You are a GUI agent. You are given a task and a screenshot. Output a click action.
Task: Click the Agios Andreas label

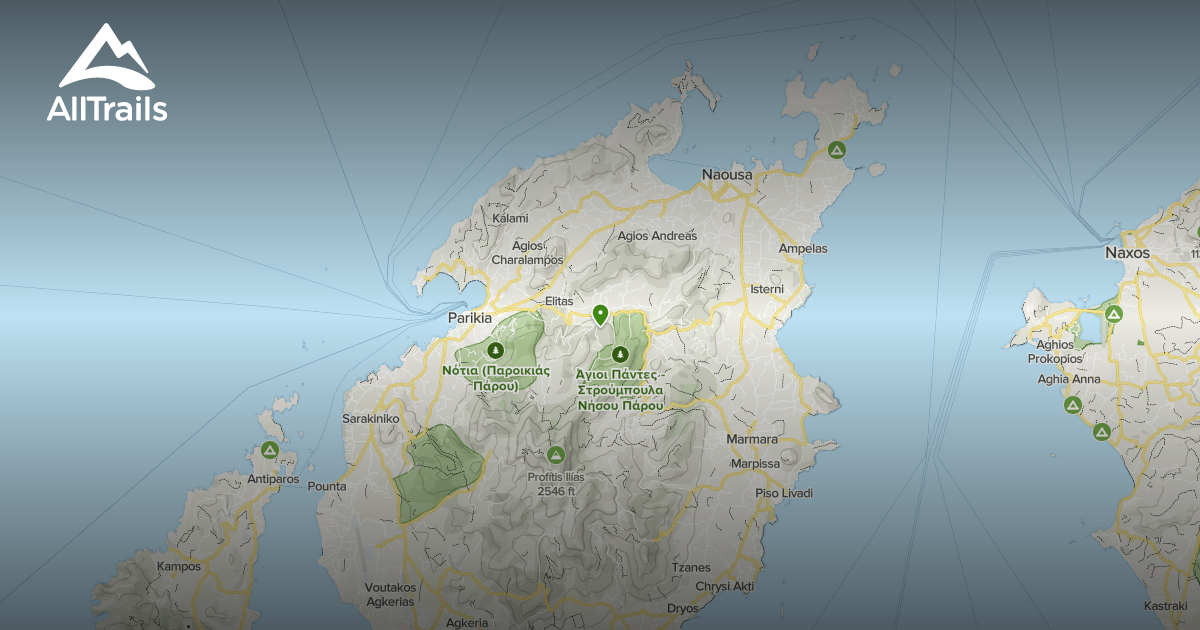(657, 236)
